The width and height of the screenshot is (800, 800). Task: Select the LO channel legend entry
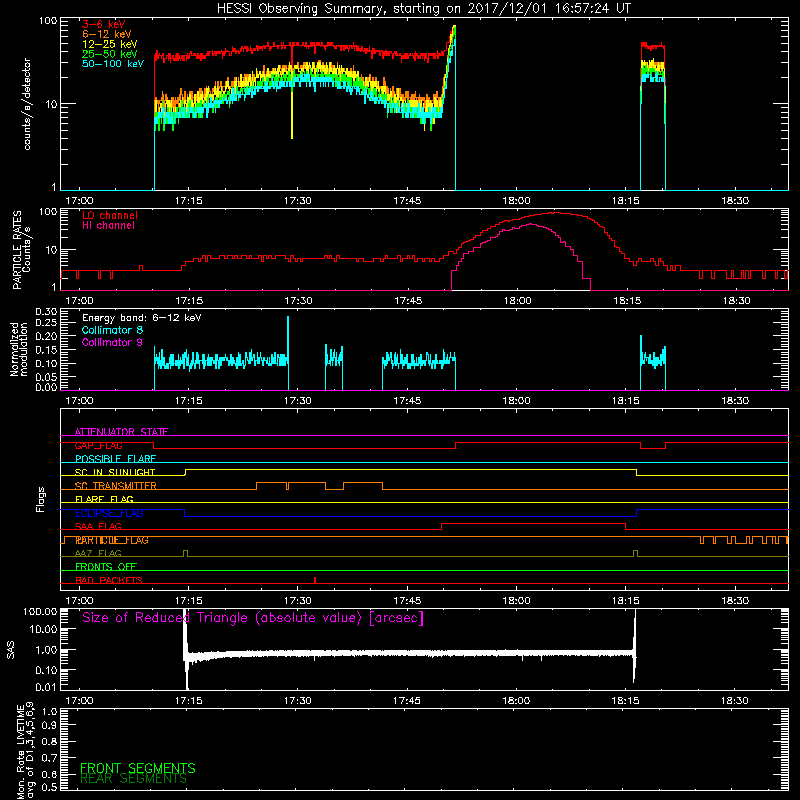pyautogui.click(x=110, y=215)
